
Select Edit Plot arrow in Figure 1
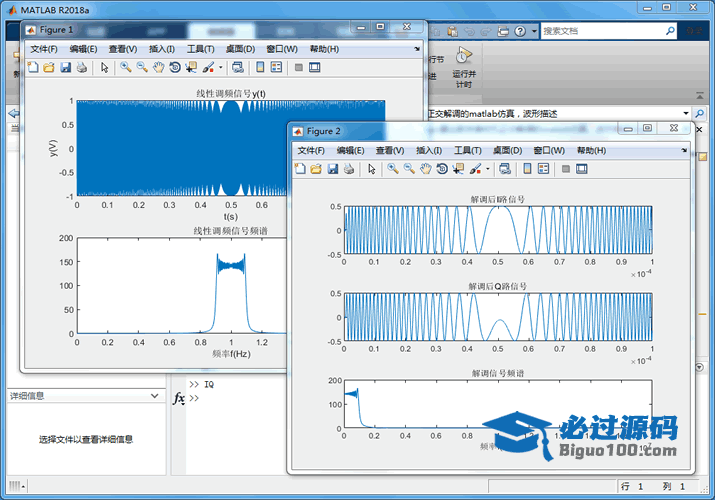(104, 67)
